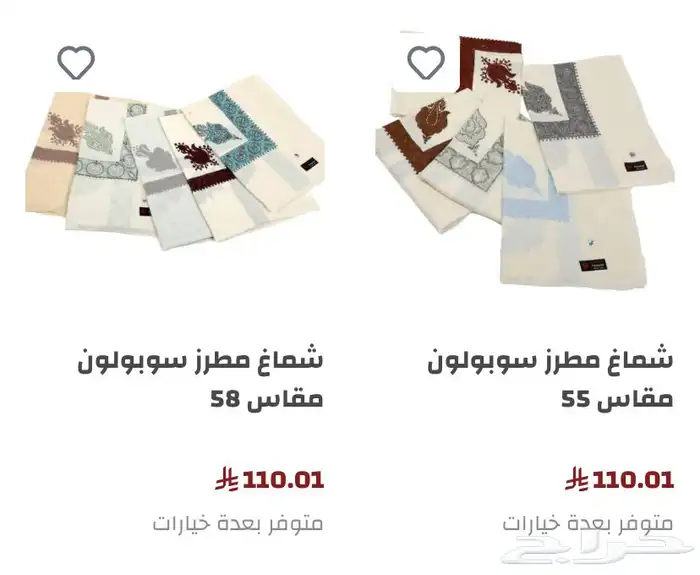Select the مقاس 55 size text
The width and height of the screenshot is (700, 575).
click(617, 398)
